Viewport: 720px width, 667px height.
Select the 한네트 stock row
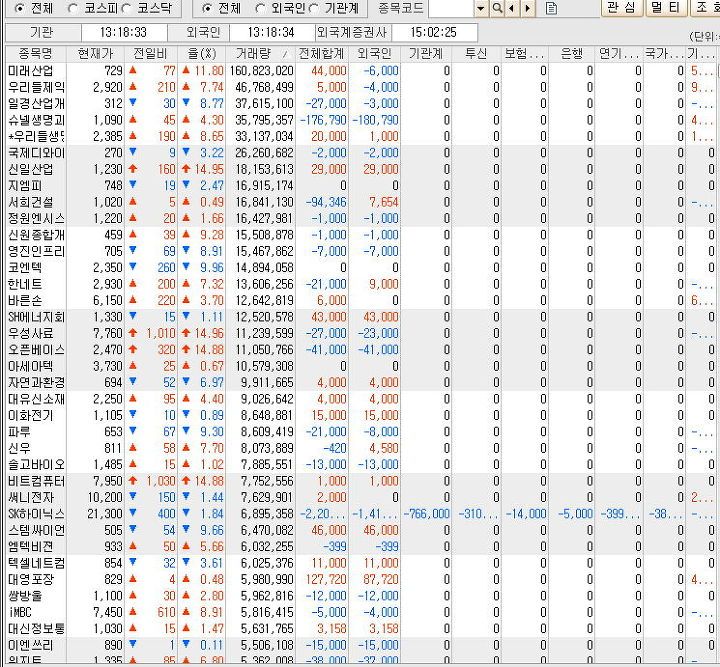click(360, 284)
